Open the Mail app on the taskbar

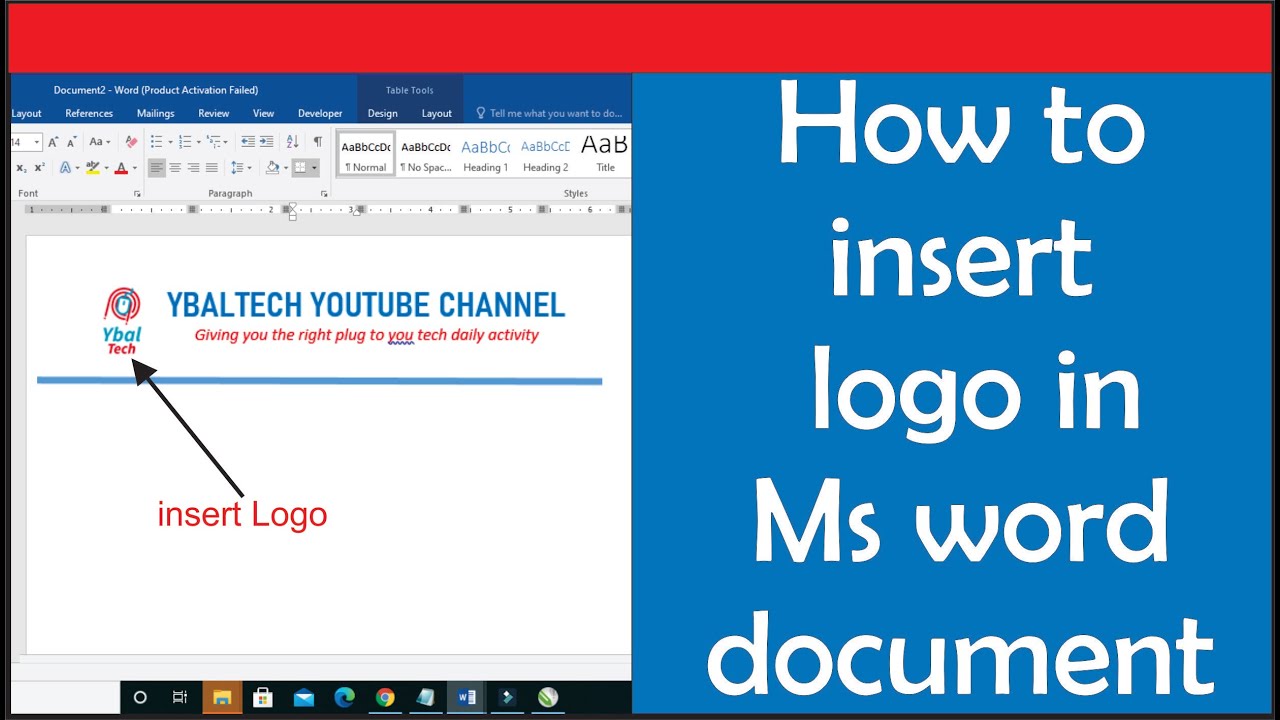pos(304,697)
